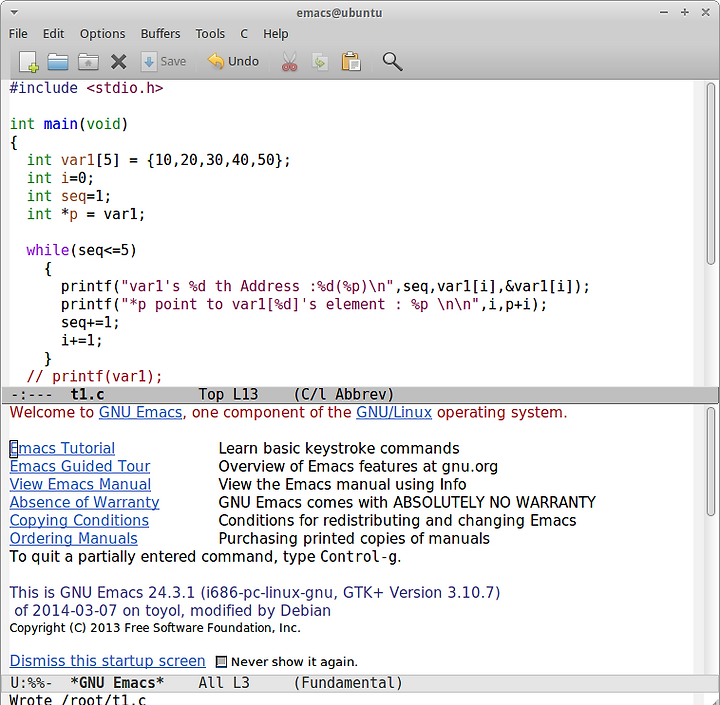Click the 'int i=0;' line
This screenshot has height=705, width=720.
(60, 178)
